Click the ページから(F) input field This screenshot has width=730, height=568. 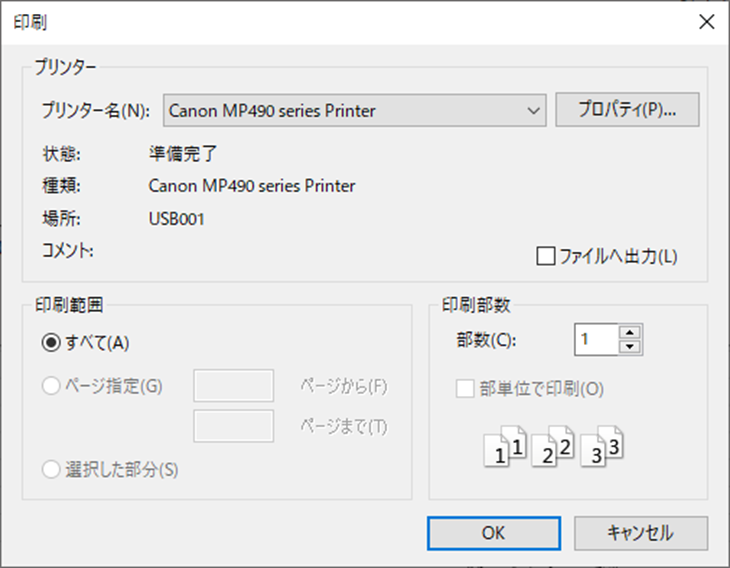[x=233, y=385]
